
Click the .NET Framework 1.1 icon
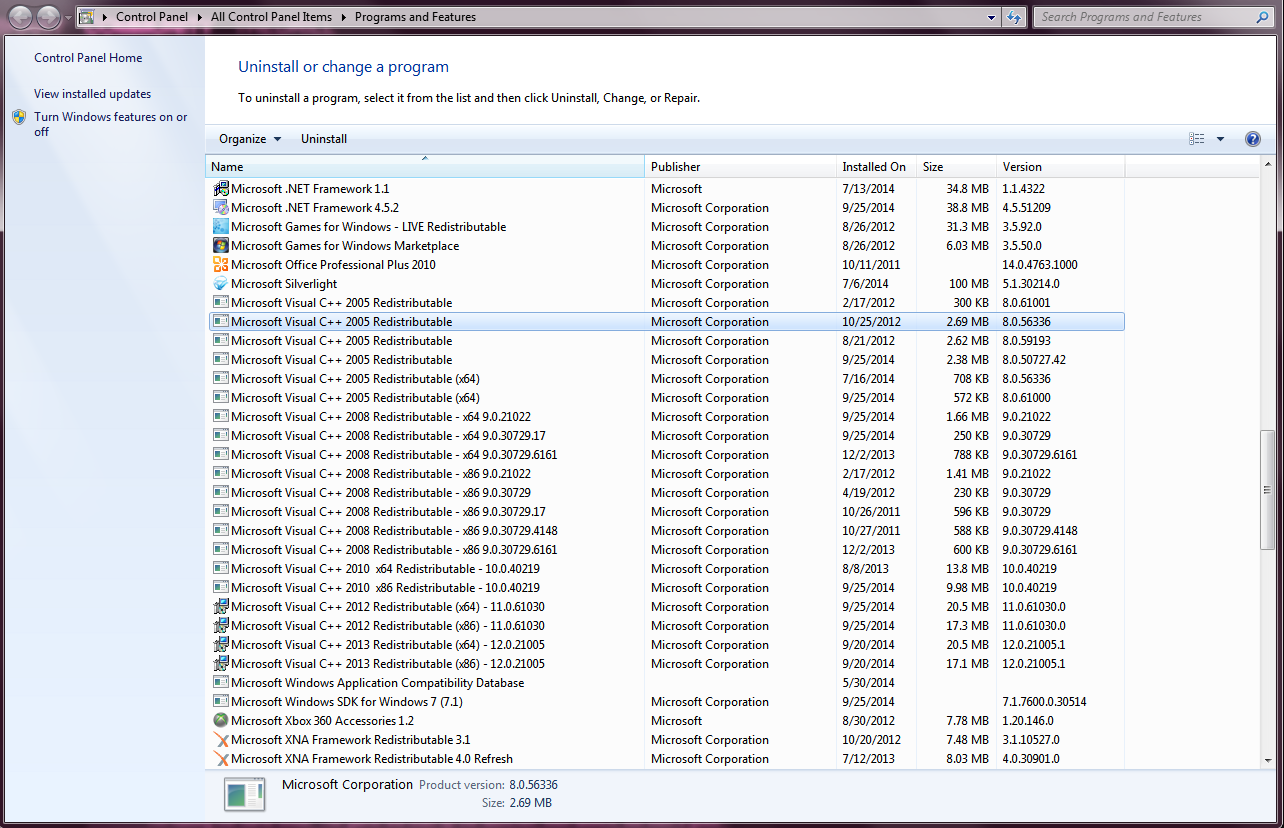tap(221, 189)
